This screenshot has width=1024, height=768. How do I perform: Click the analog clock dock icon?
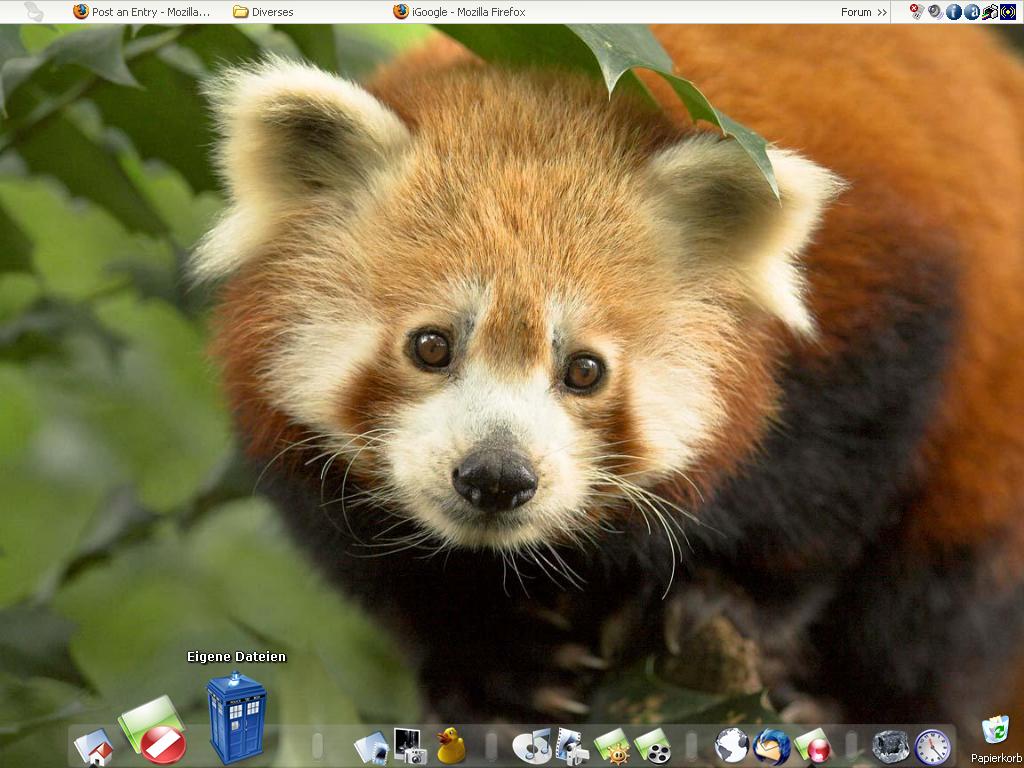coord(932,746)
